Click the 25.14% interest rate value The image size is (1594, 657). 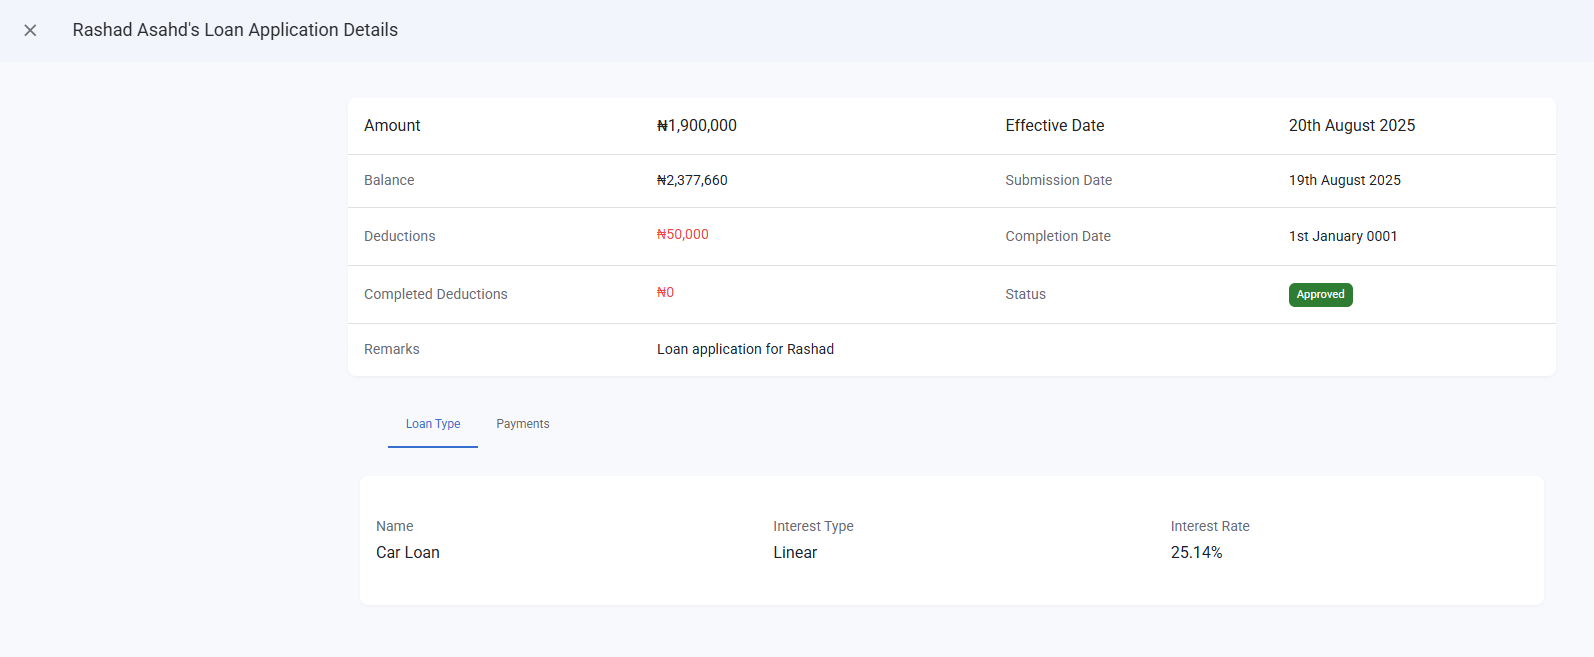coord(1196,553)
